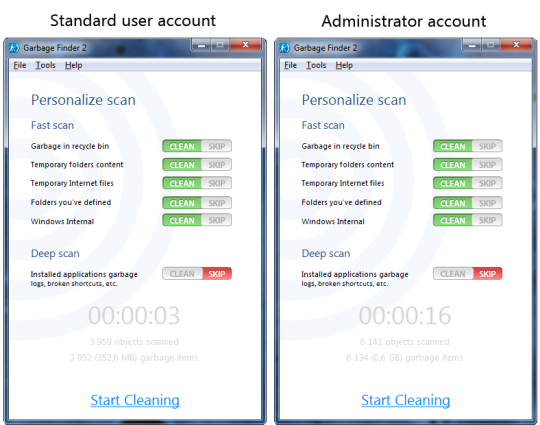Viewport: 540px width, 425px height.
Task: Minimize the Administrator Garbage Finder window
Action: point(472,45)
